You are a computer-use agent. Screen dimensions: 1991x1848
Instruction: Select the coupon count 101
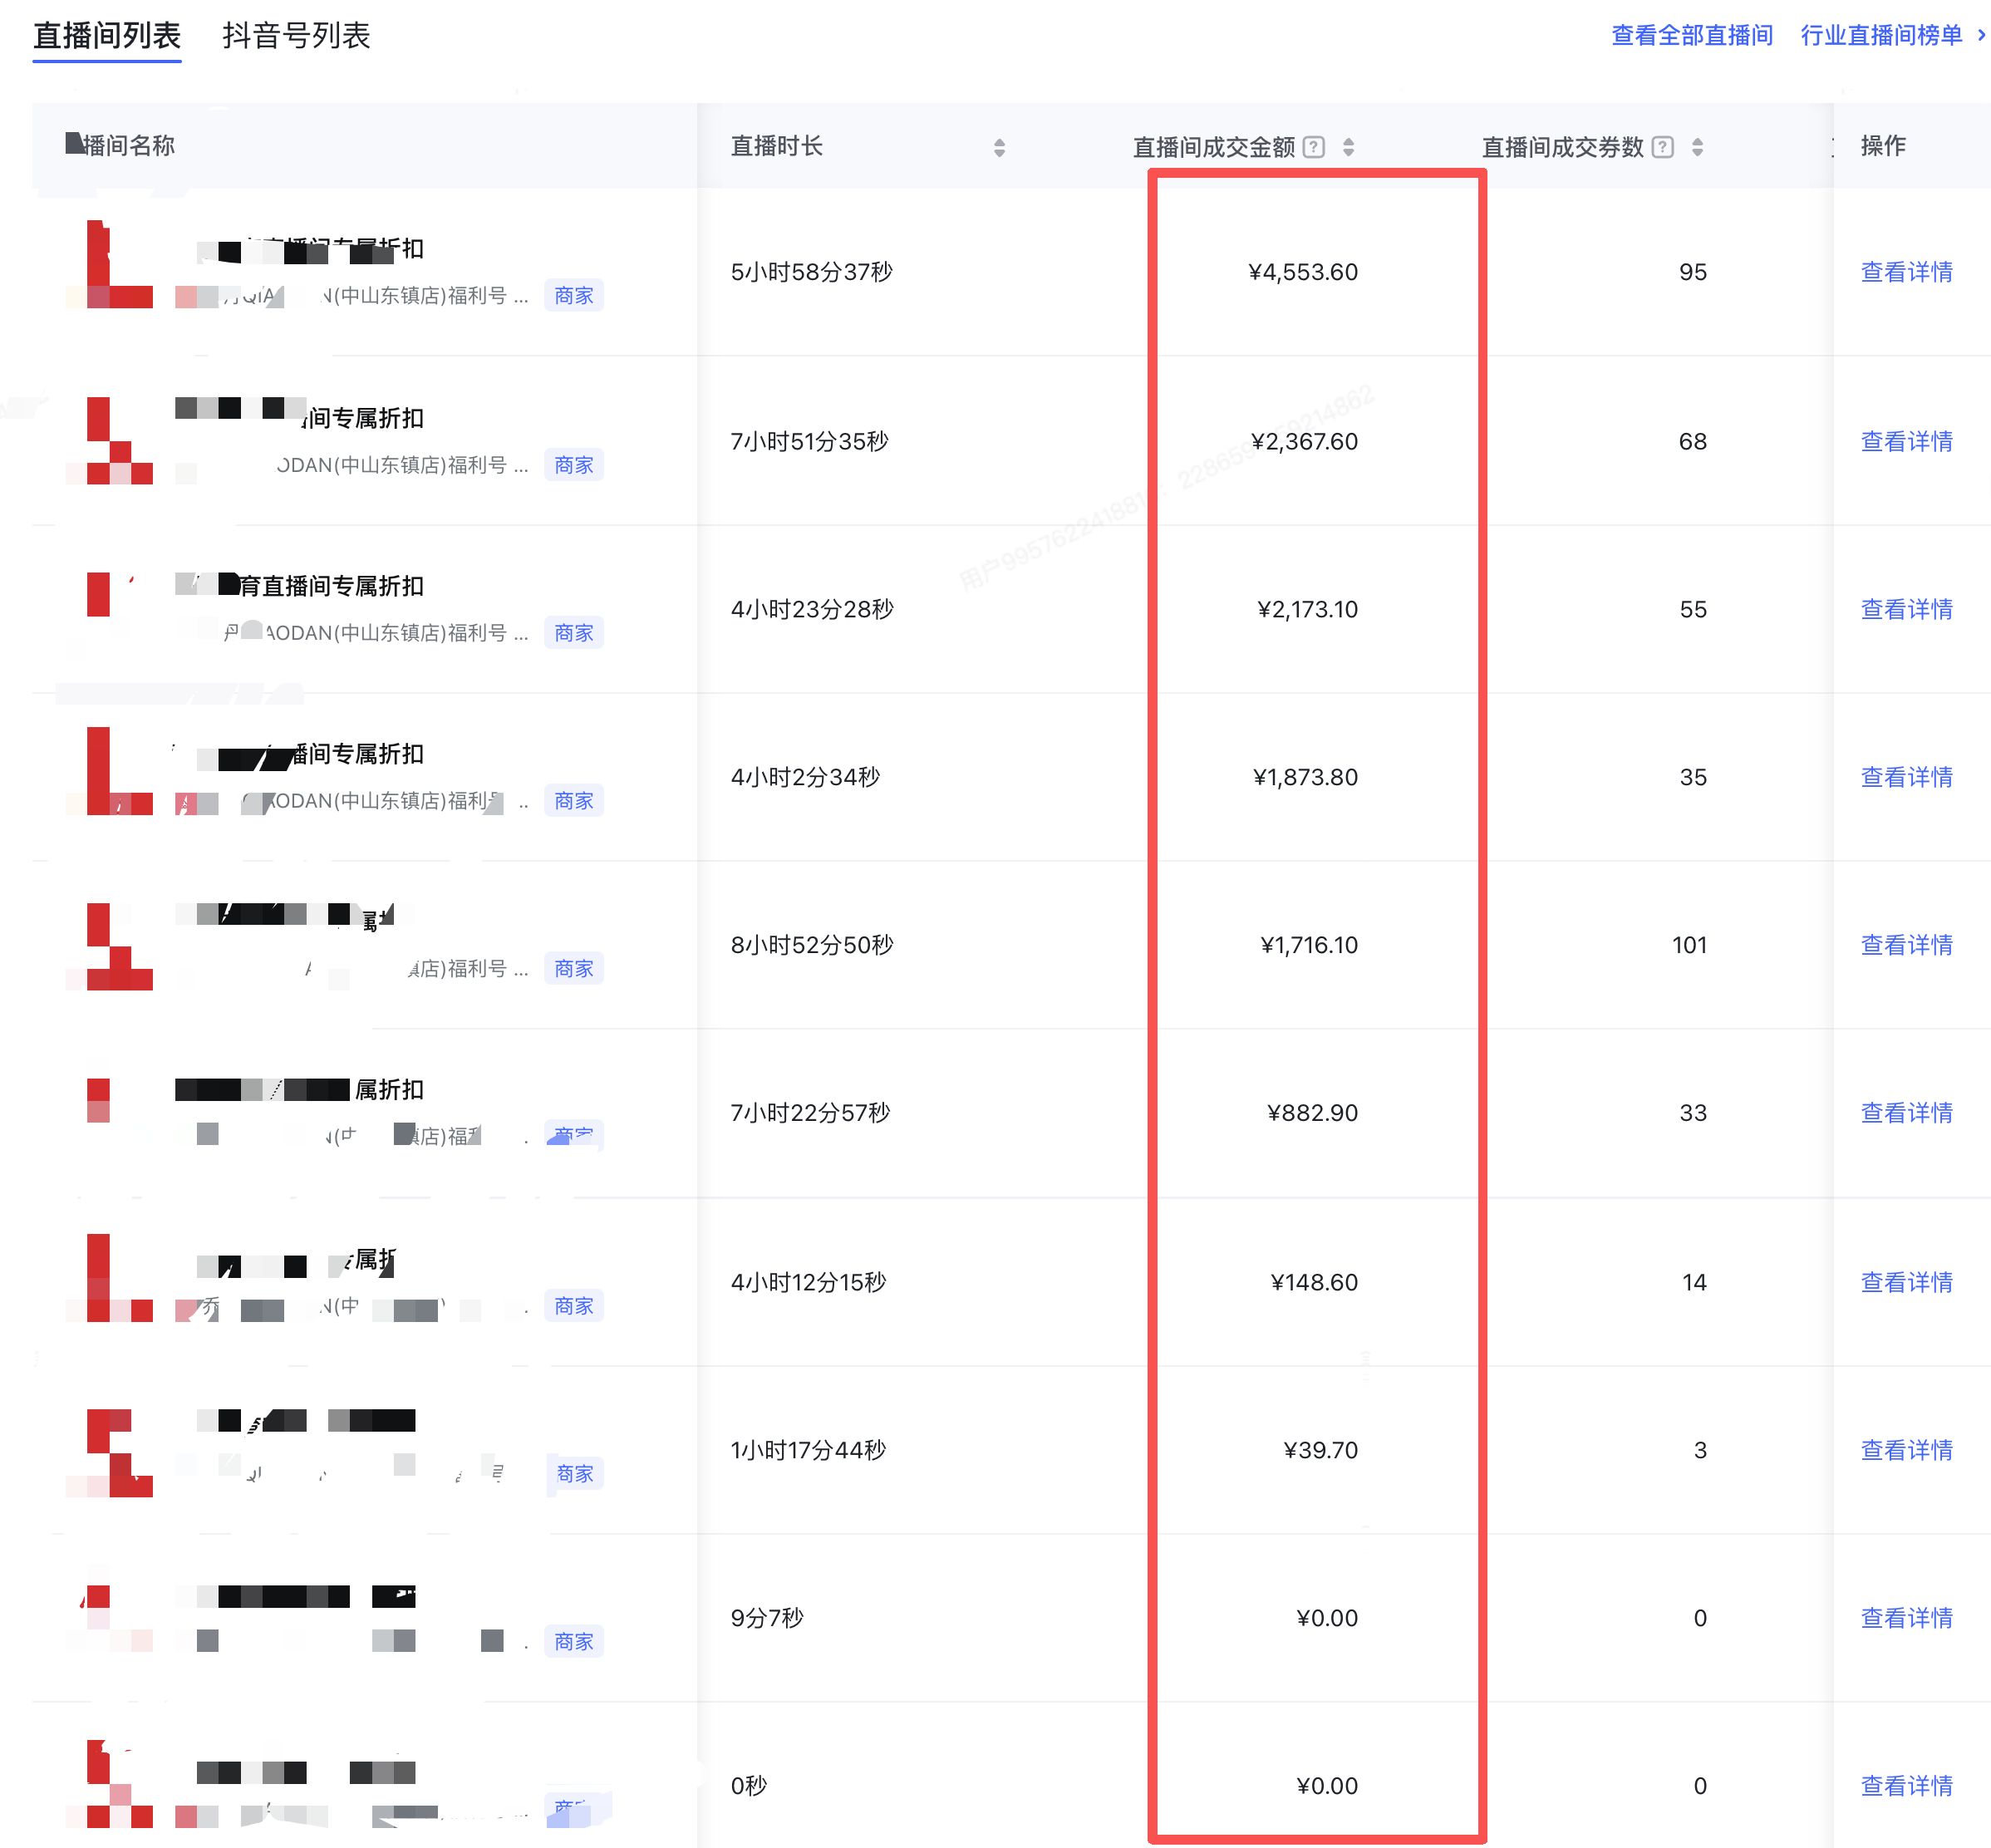pyautogui.click(x=1689, y=945)
